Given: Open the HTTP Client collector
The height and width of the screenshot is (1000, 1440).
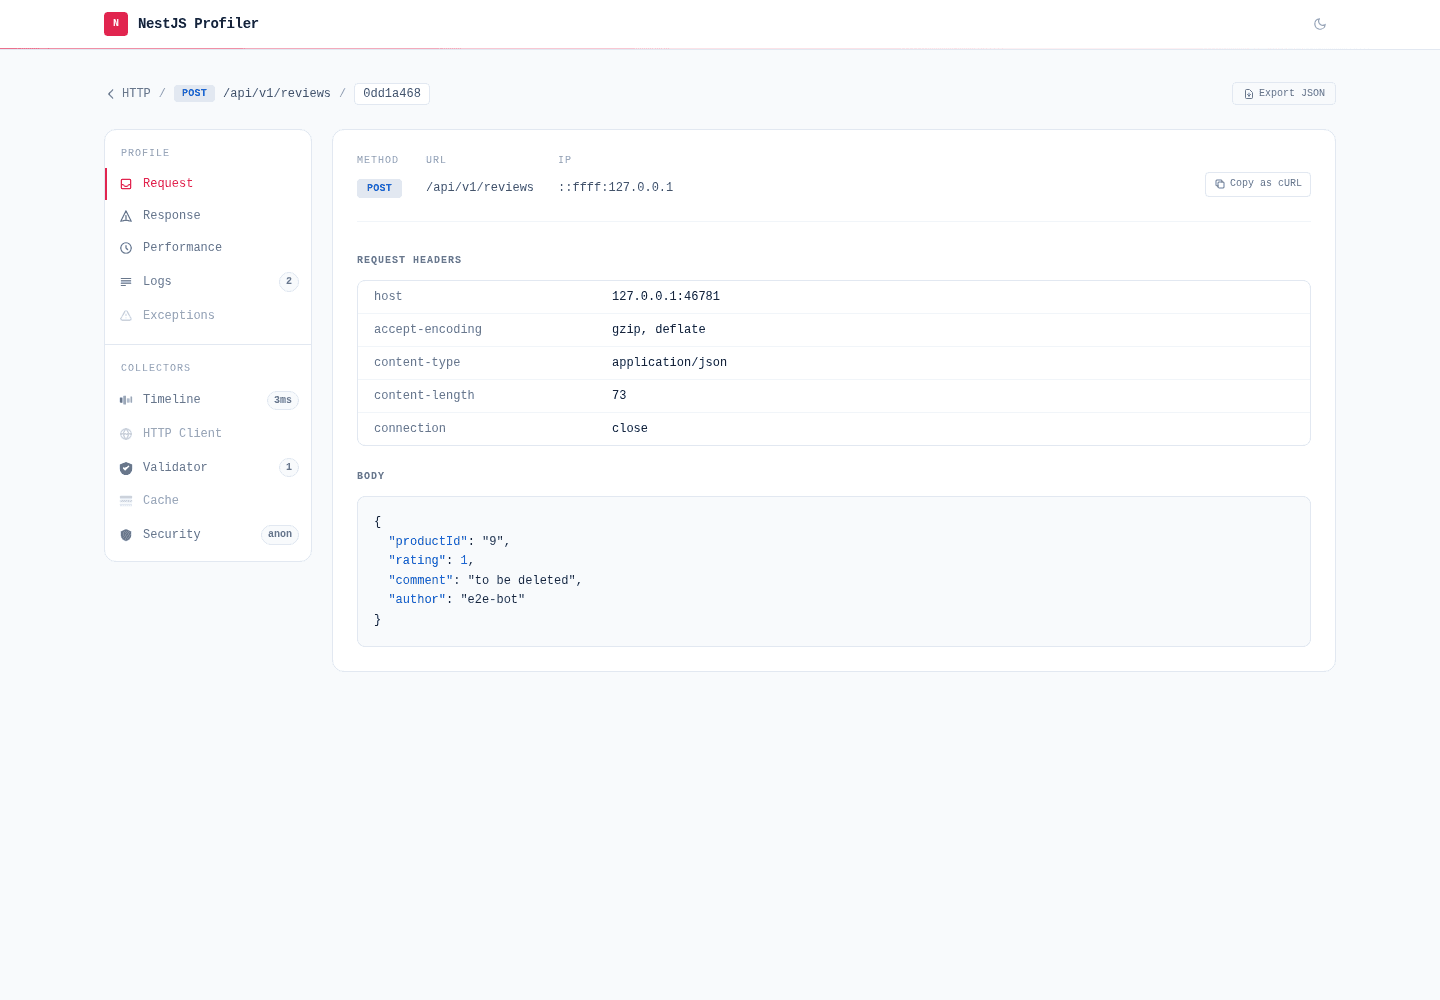Looking at the screenshot, I should 208,434.
